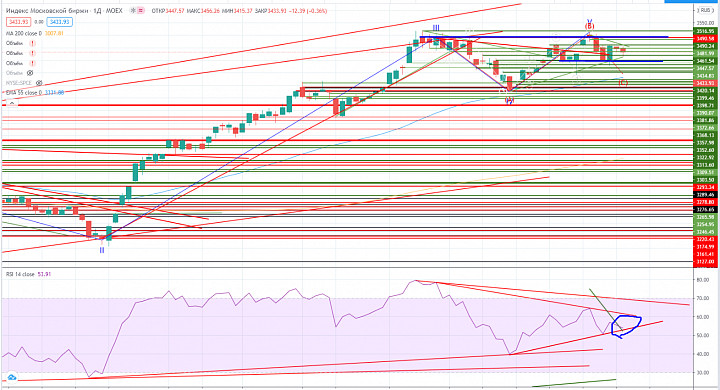Viewport: 720px width, 390px height.
Task: Click the current price 3433.93 axis label
Action: 705,83
